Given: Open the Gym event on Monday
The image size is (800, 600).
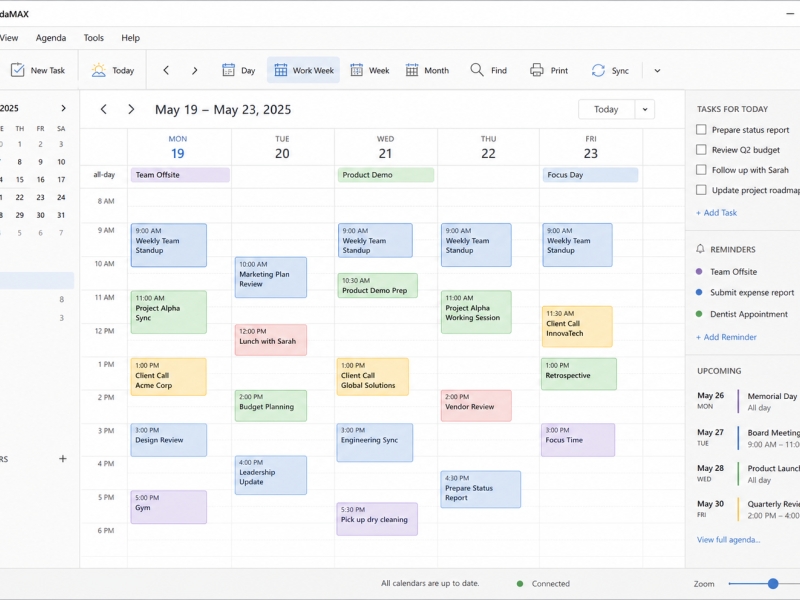Looking at the screenshot, I should tap(169, 507).
